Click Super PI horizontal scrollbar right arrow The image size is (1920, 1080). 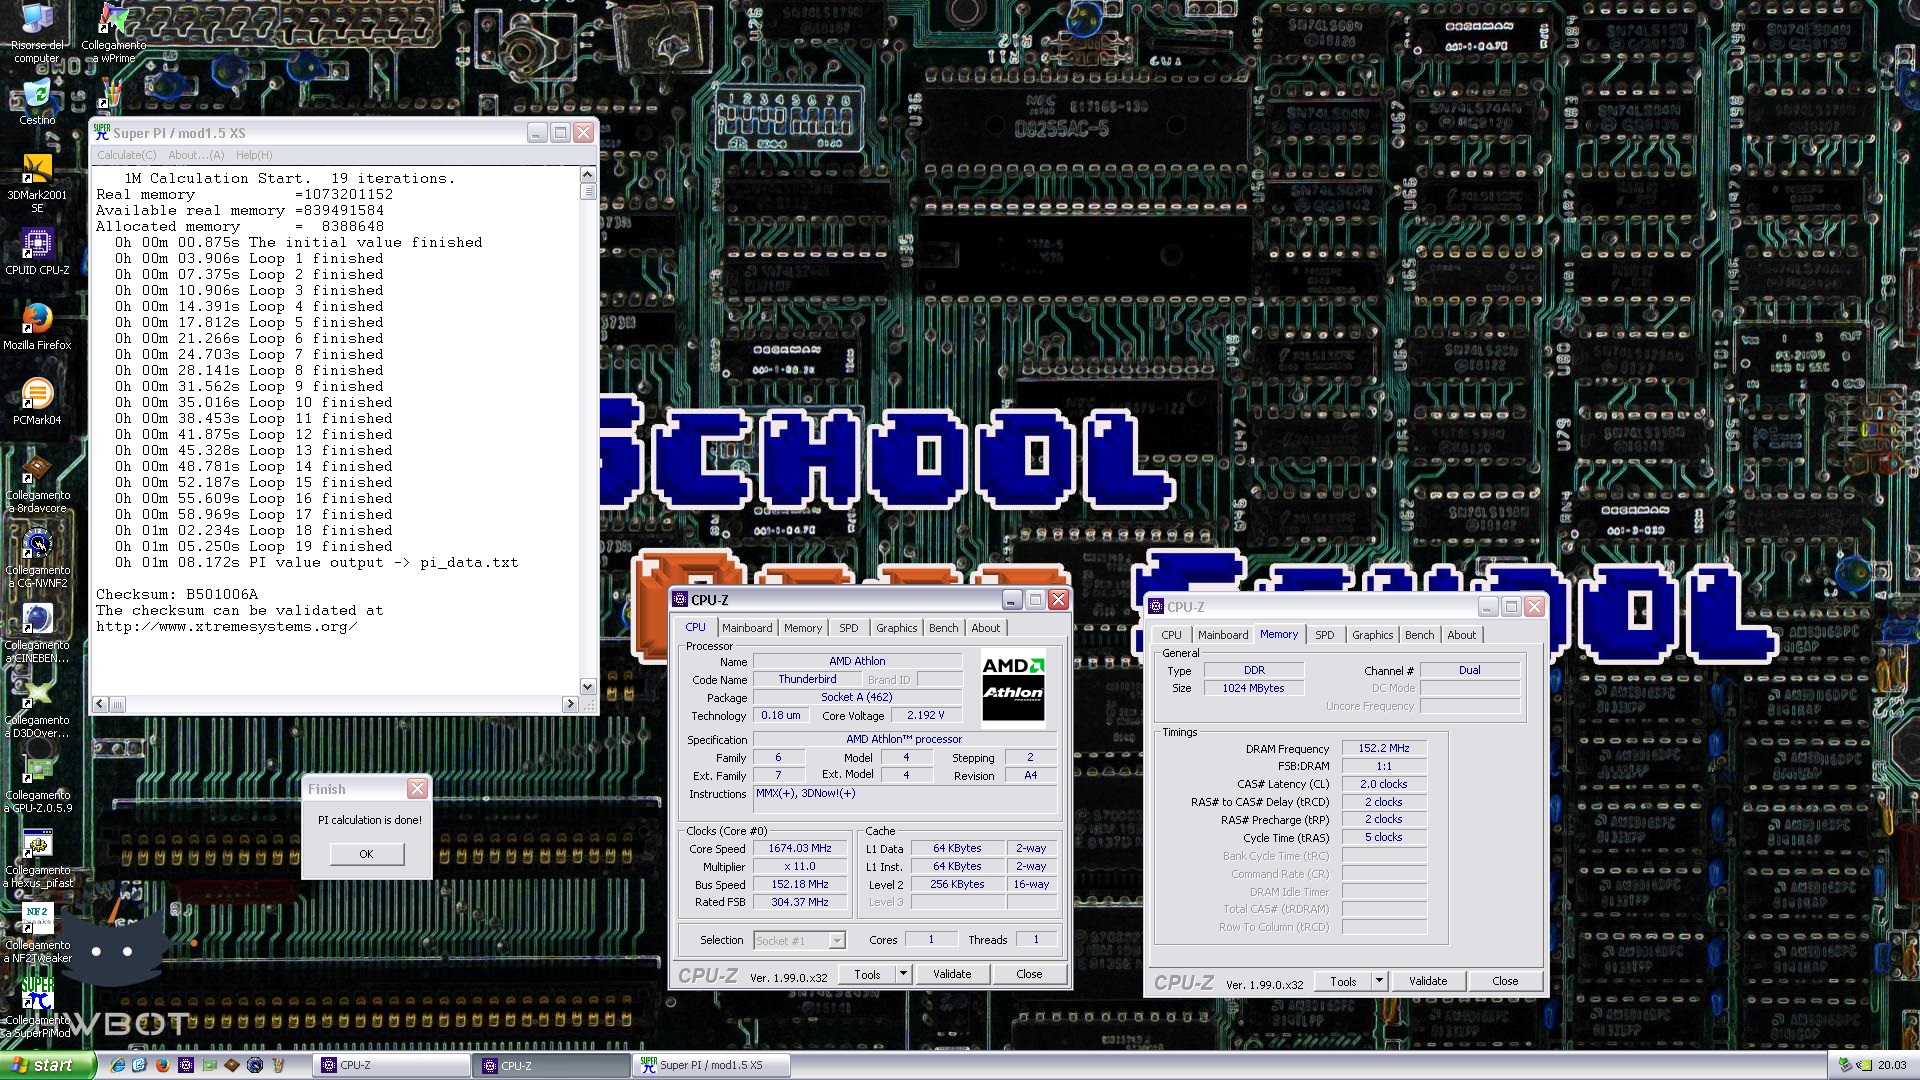pos(571,704)
